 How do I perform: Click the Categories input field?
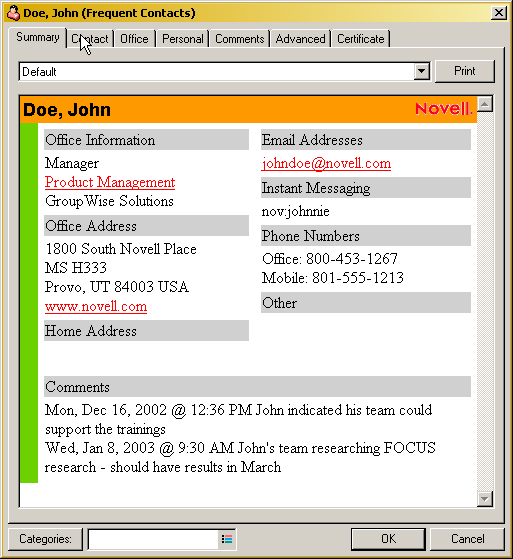pyautogui.click(x=153, y=539)
